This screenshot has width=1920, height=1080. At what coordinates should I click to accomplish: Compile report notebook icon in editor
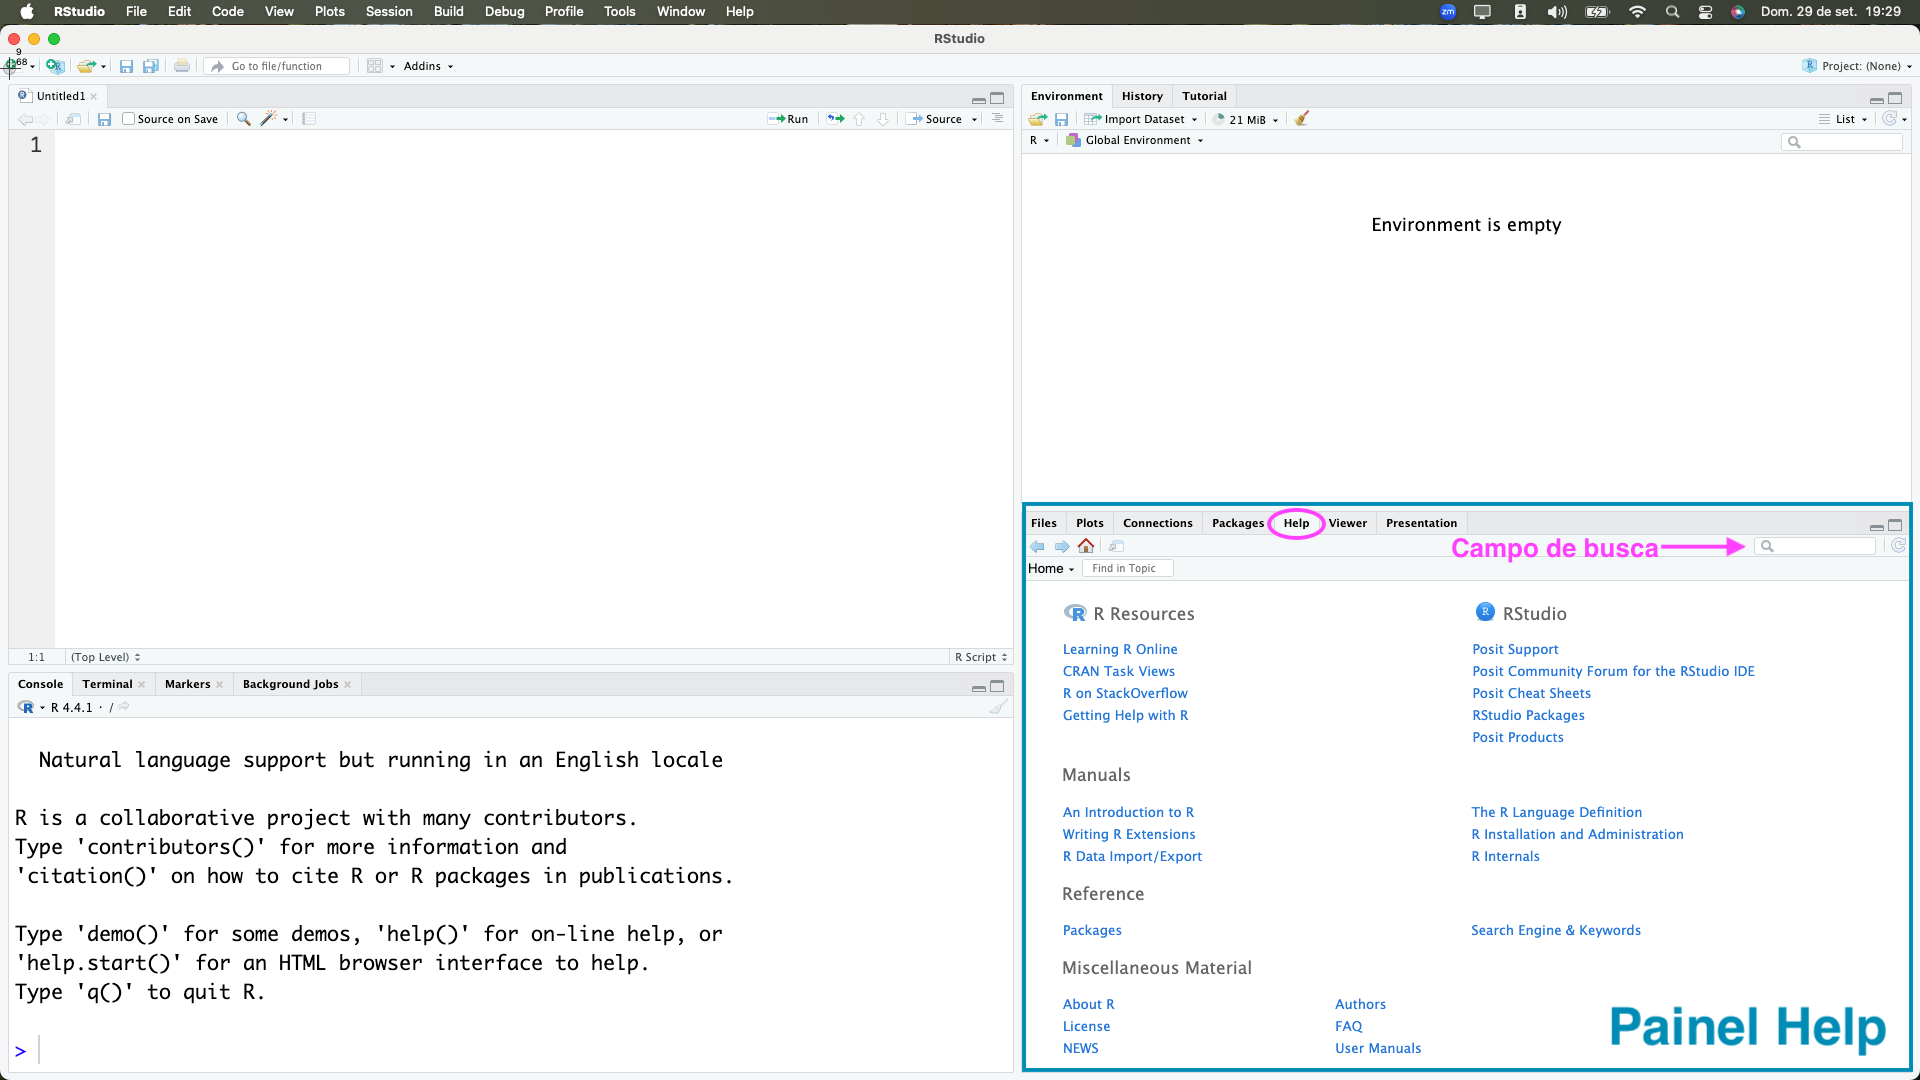(309, 119)
